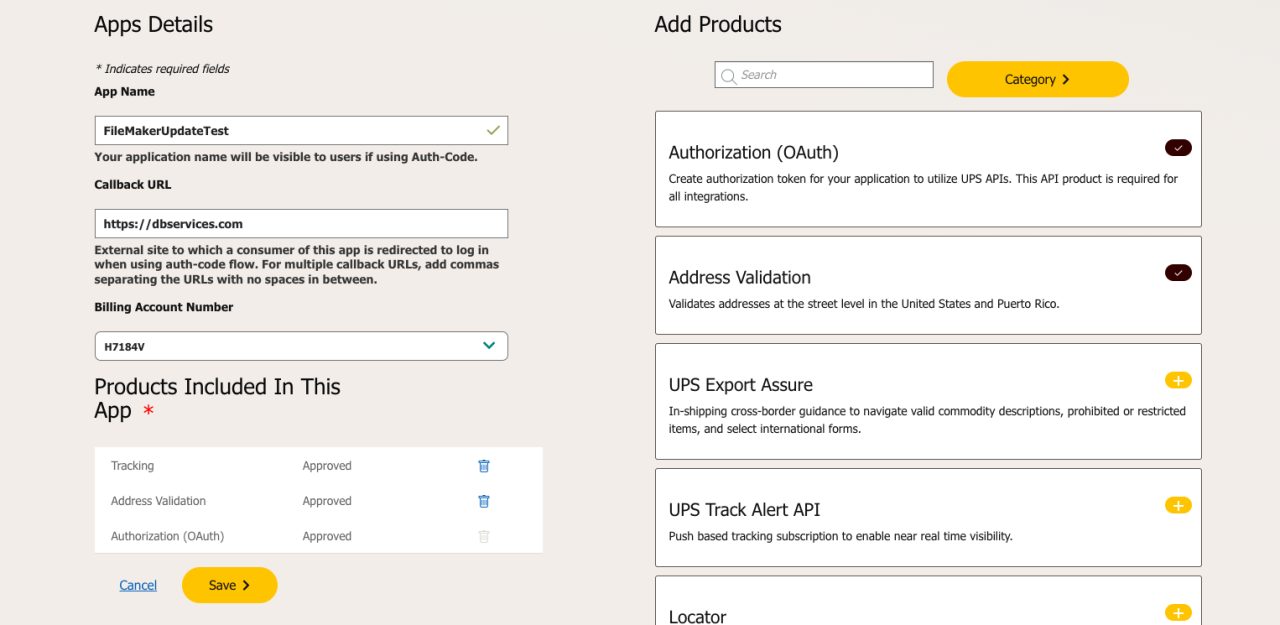Add Locator product with plus button
Viewport: 1280px width, 625px height.
pos(1178,612)
